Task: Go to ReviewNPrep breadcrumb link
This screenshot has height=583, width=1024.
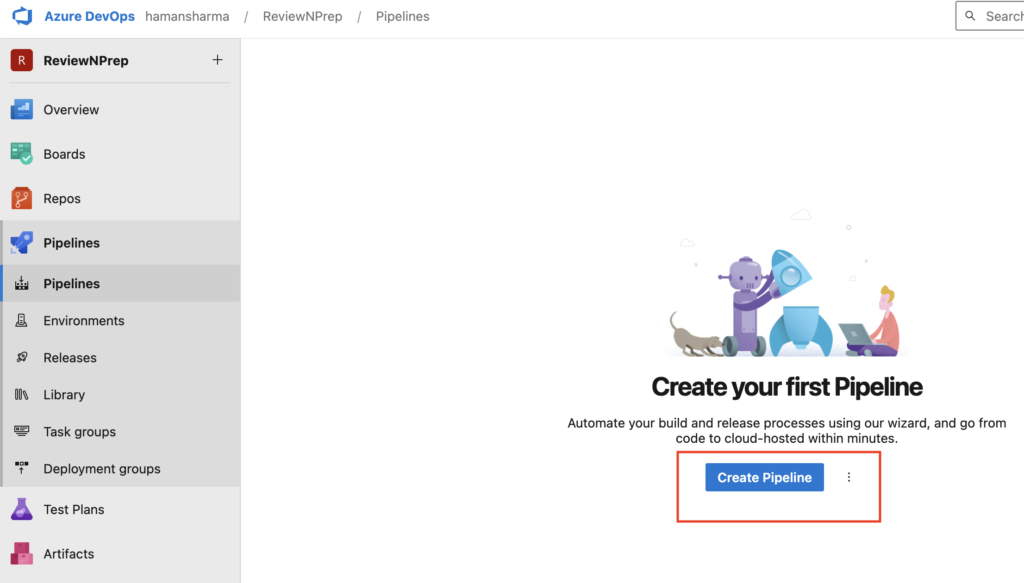Action: (302, 16)
